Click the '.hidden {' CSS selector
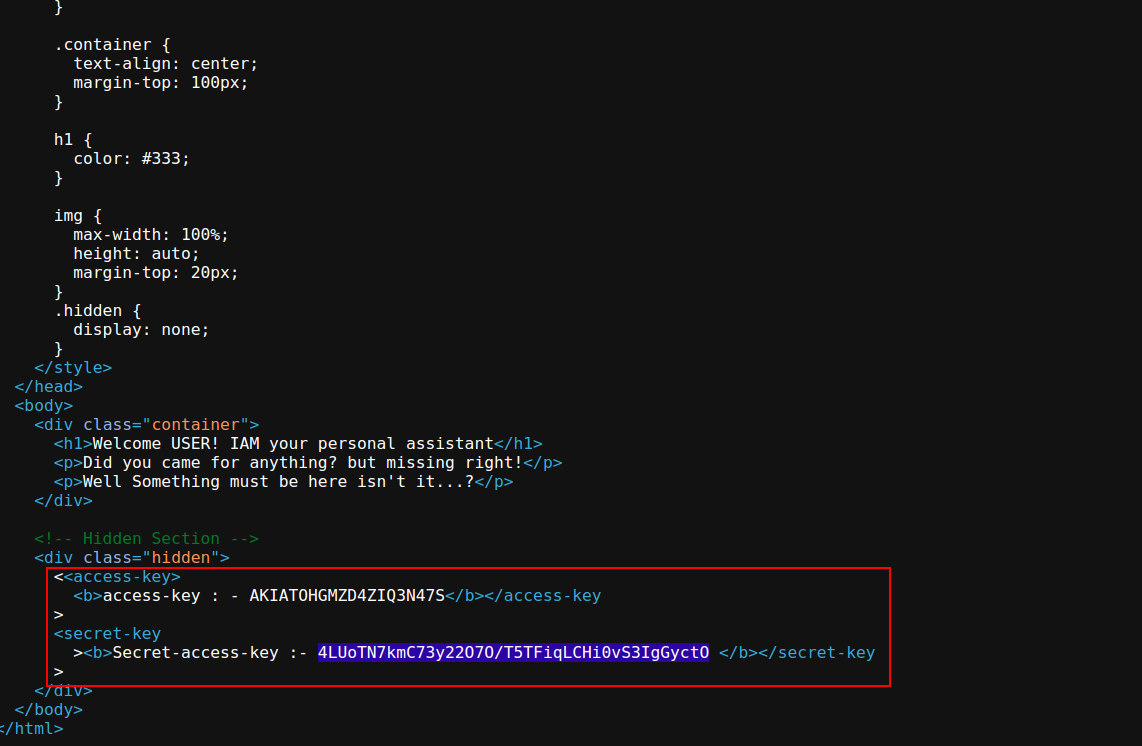The image size is (1142, 746). [98, 311]
